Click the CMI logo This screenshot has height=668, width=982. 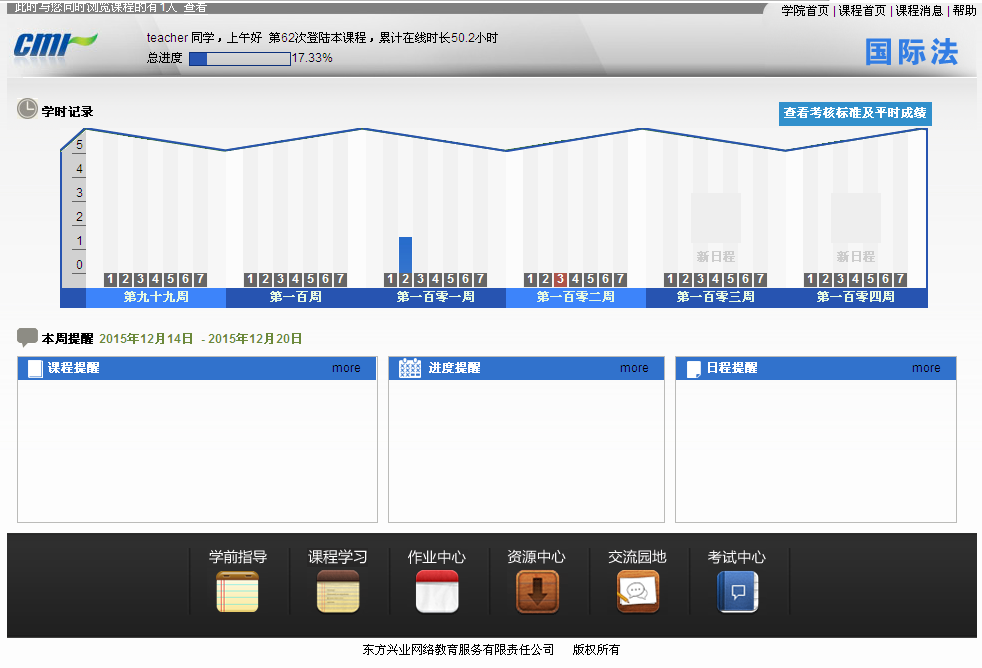[55, 45]
